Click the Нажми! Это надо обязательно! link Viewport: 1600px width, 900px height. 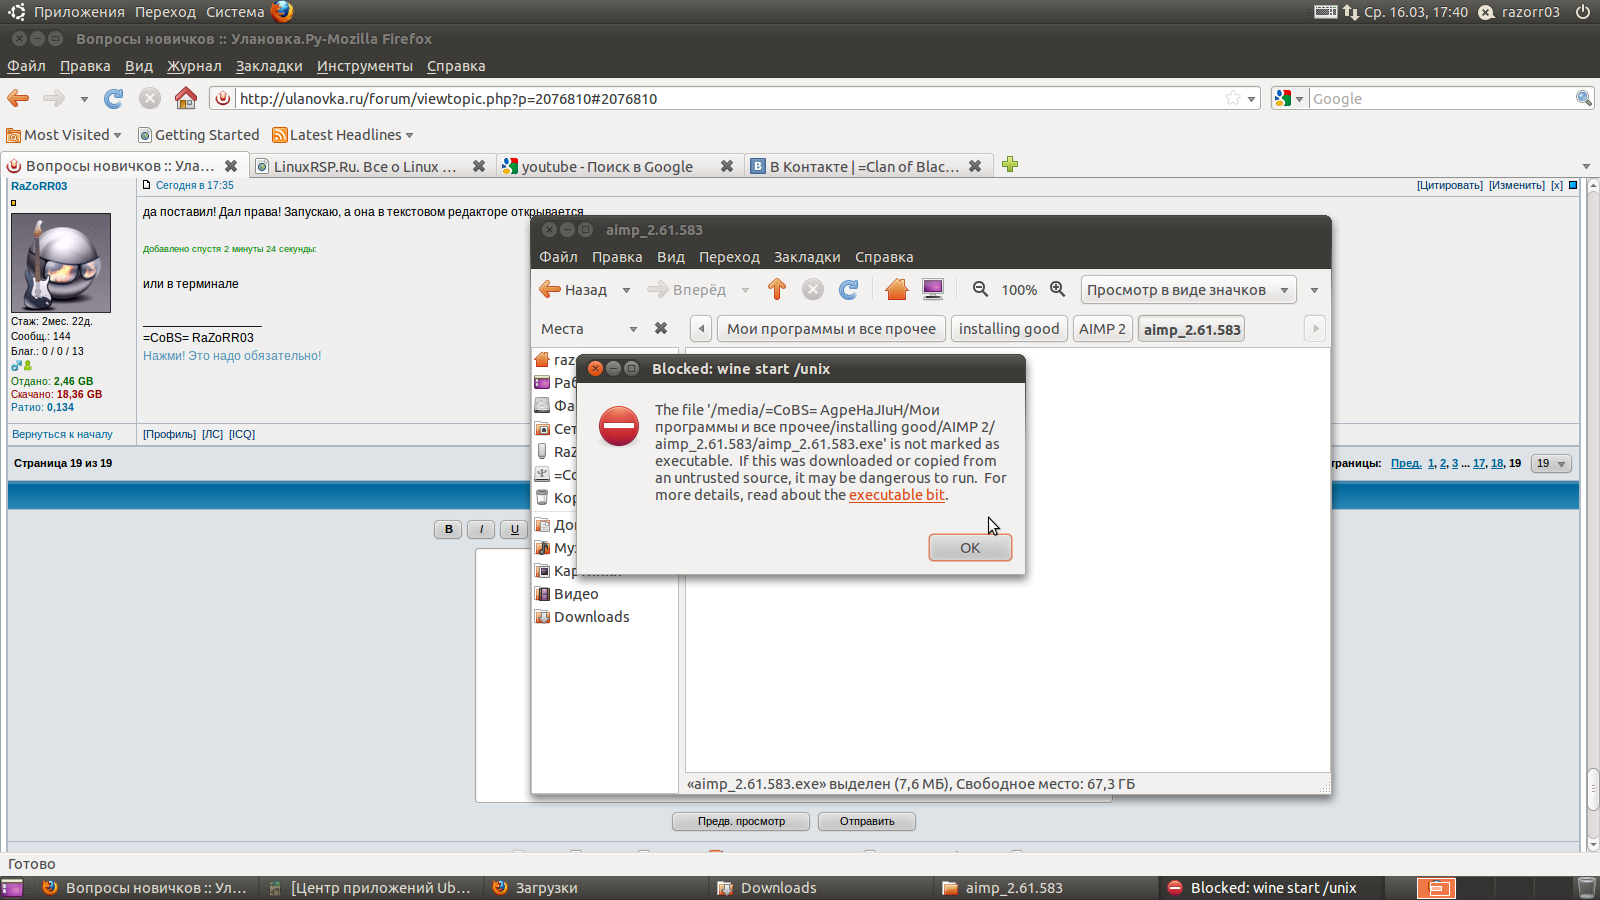click(232, 356)
